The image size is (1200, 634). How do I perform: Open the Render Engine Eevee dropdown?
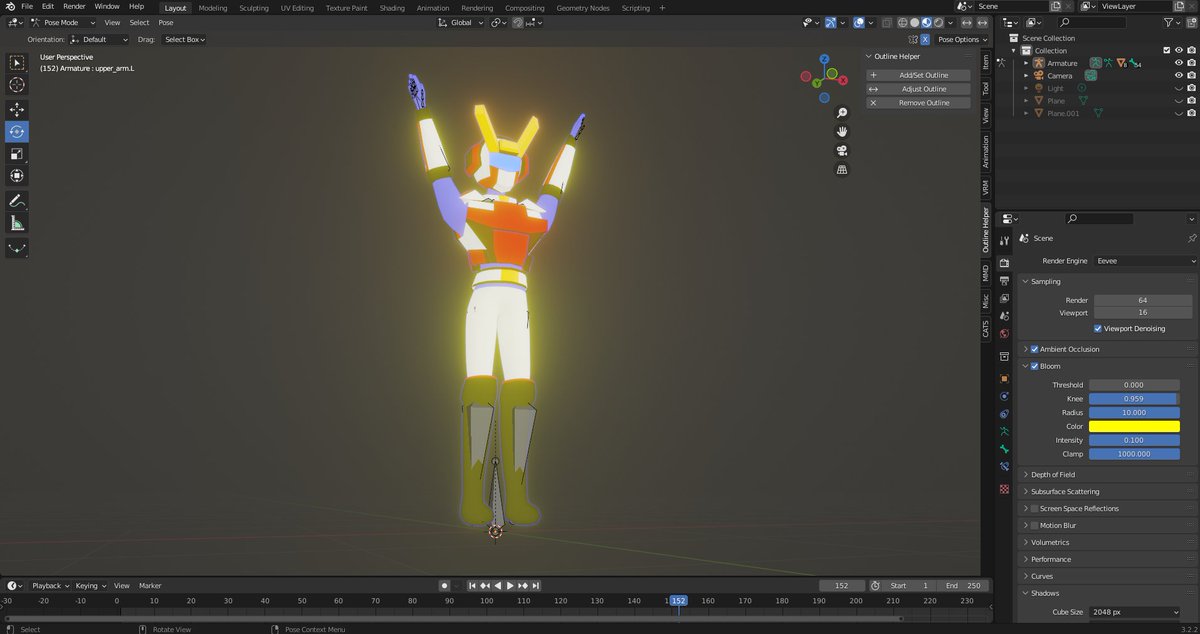(1146, 261)
